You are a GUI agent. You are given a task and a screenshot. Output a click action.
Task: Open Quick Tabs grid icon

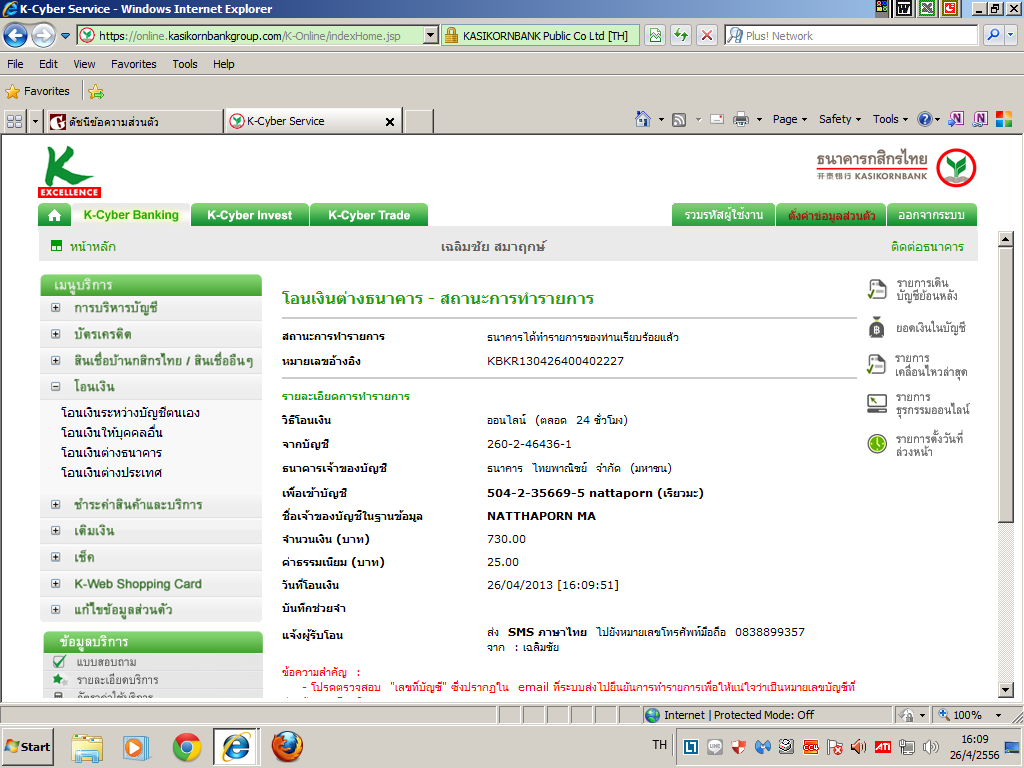click(x=14, y=121)
